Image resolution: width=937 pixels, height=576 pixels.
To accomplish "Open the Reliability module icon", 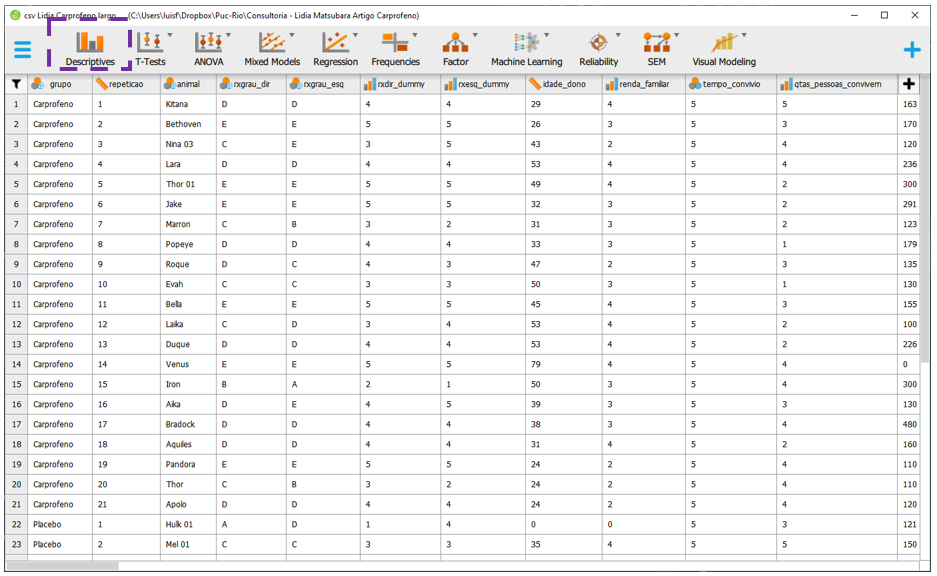I will tap(598, 48).
